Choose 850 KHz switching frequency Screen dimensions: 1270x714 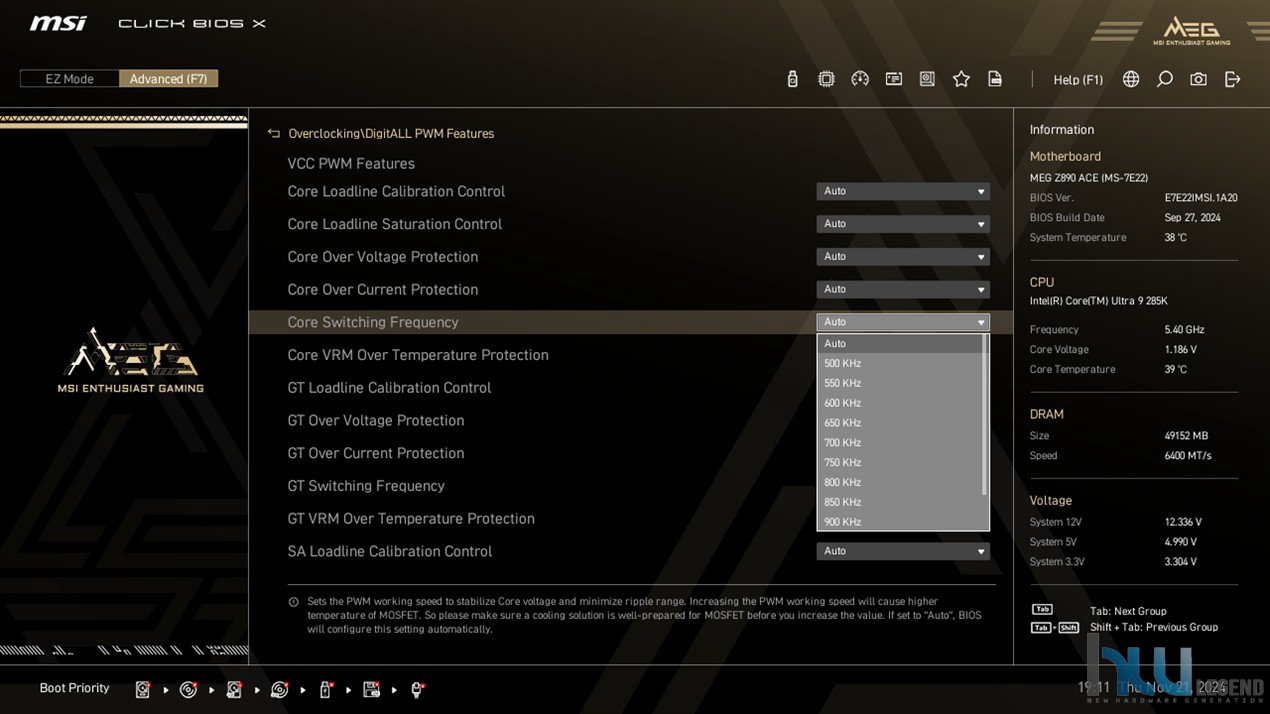pos(900,502)
